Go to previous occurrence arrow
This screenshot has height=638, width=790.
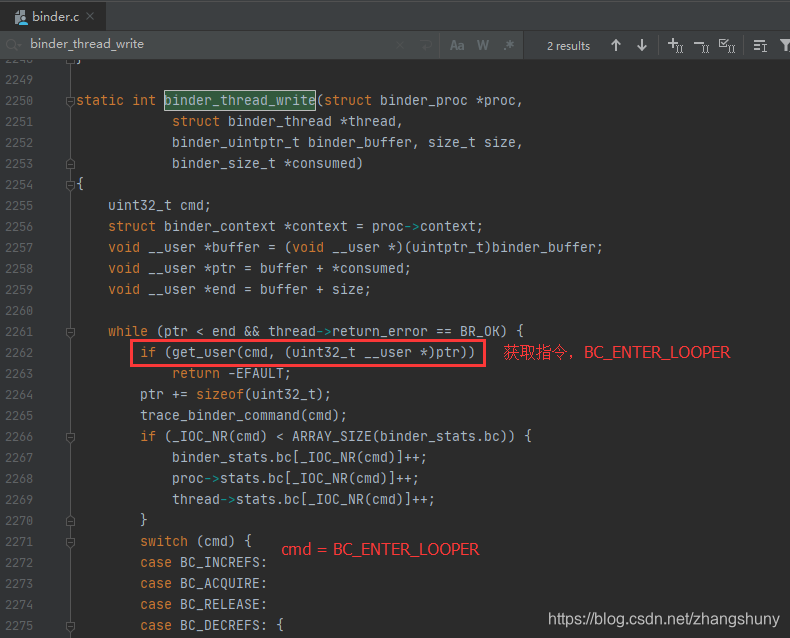coord(616,45)
